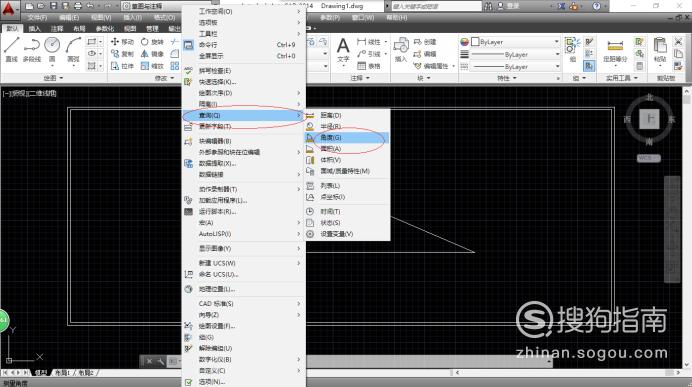Select the Line (直线) drawing tool
The width and height of the screenshot is (692, 387).
point(11,49)
